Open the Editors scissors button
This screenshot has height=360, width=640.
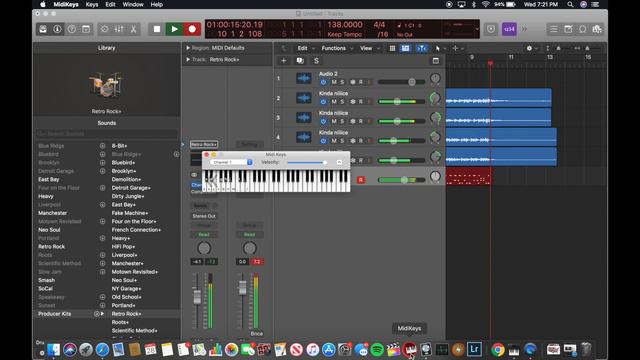pyautogui.click(x=133, y=29)
